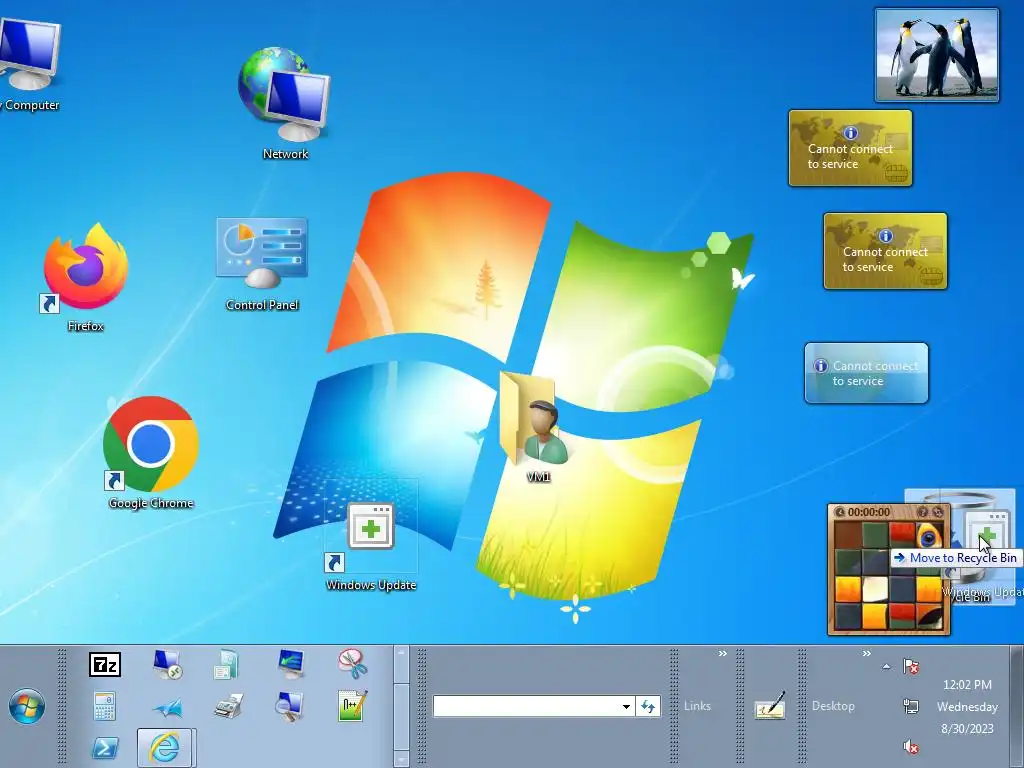1024x768 pixels.
Task: Click the penguins slideshow gadget
Action: [x=936, y=55]
